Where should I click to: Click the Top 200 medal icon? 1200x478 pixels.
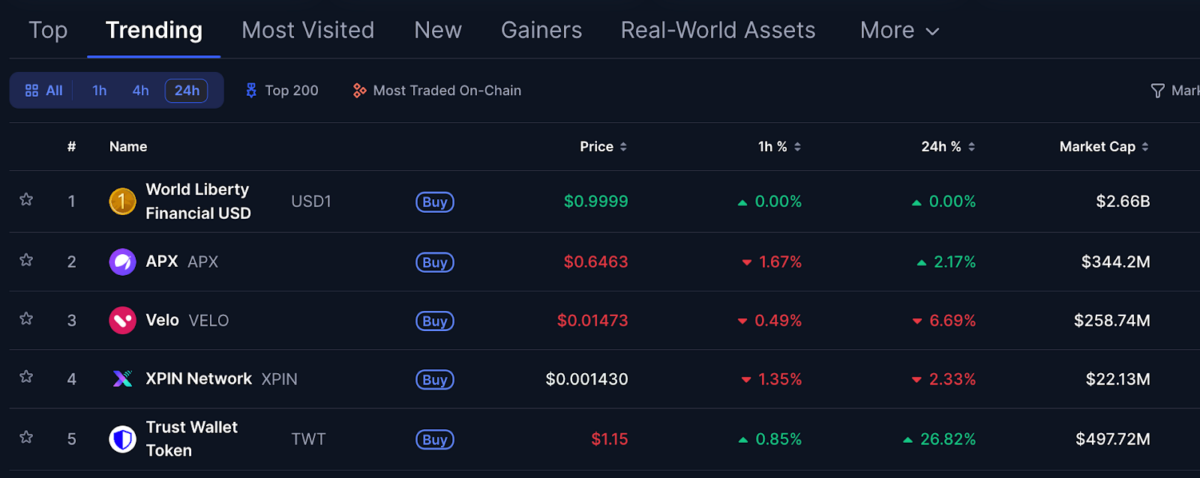click(x=251, y=91)
